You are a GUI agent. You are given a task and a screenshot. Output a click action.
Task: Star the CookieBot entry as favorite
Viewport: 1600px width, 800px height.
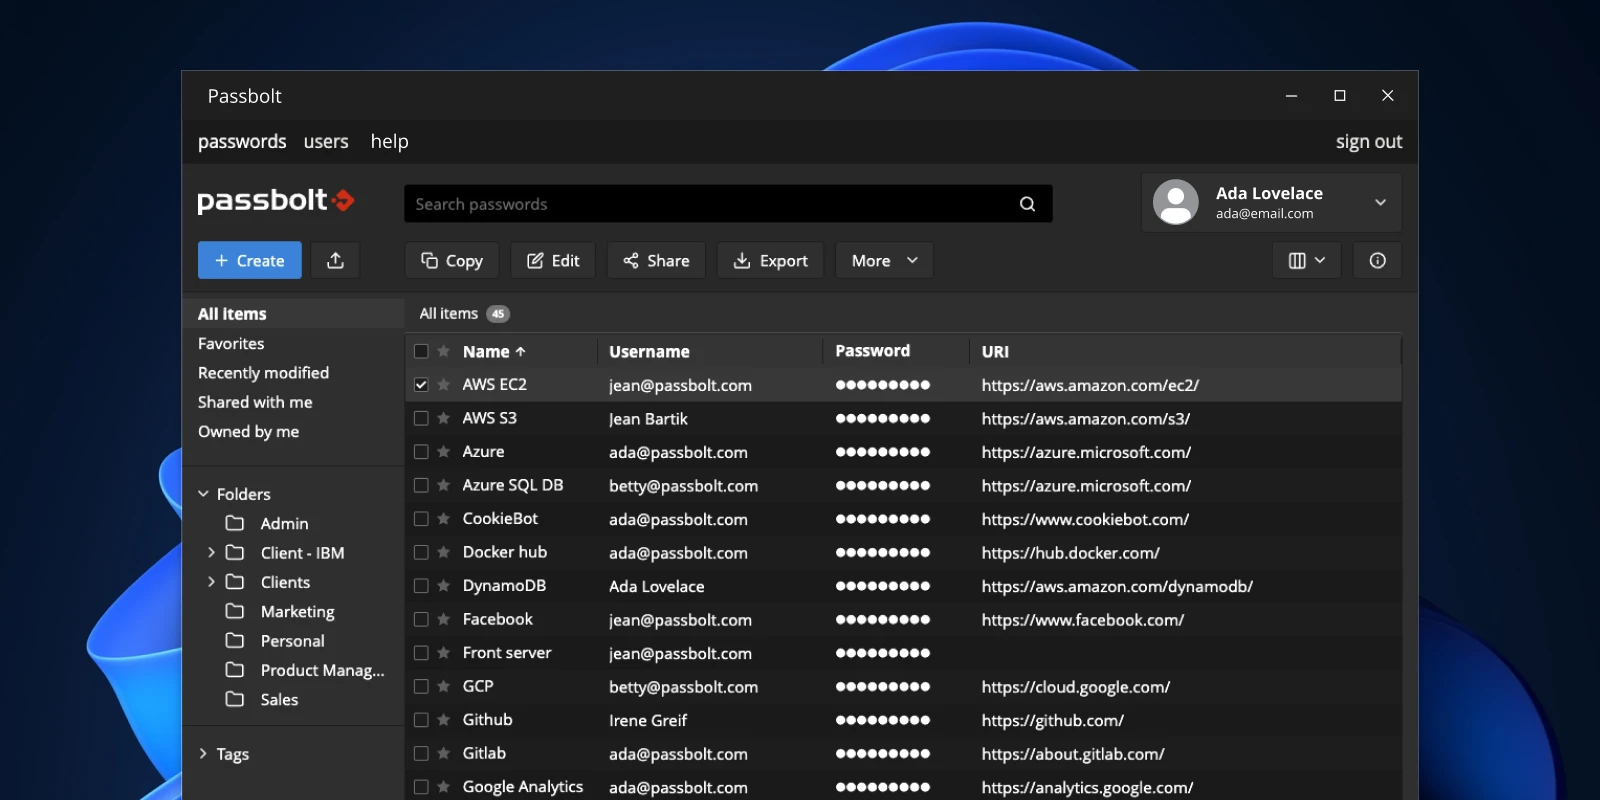tap(444, 519)
